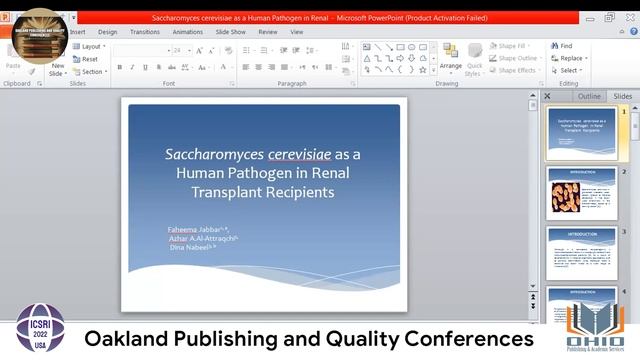Select the Down Arrow block shape
Viewport: 640px width, 360px height.
click(411, 59)
